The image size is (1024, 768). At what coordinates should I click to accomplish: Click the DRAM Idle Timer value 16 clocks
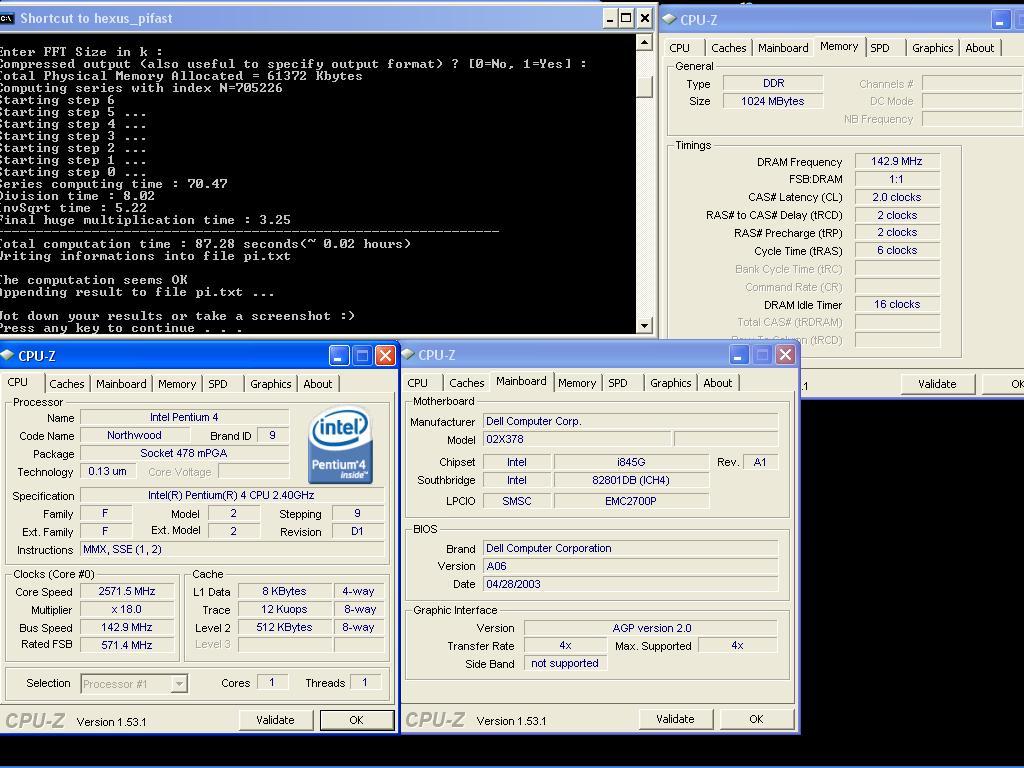point(897,304)
